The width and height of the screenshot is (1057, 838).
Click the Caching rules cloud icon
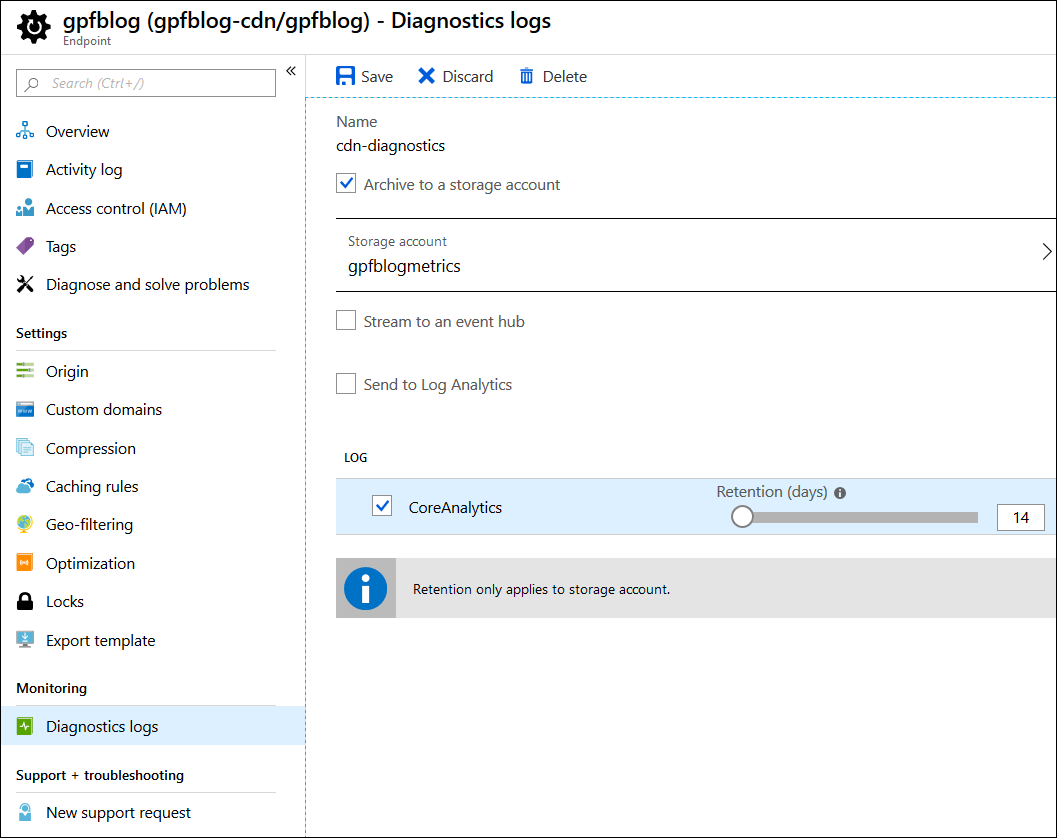pyautogui.click(x=26, y=487)
